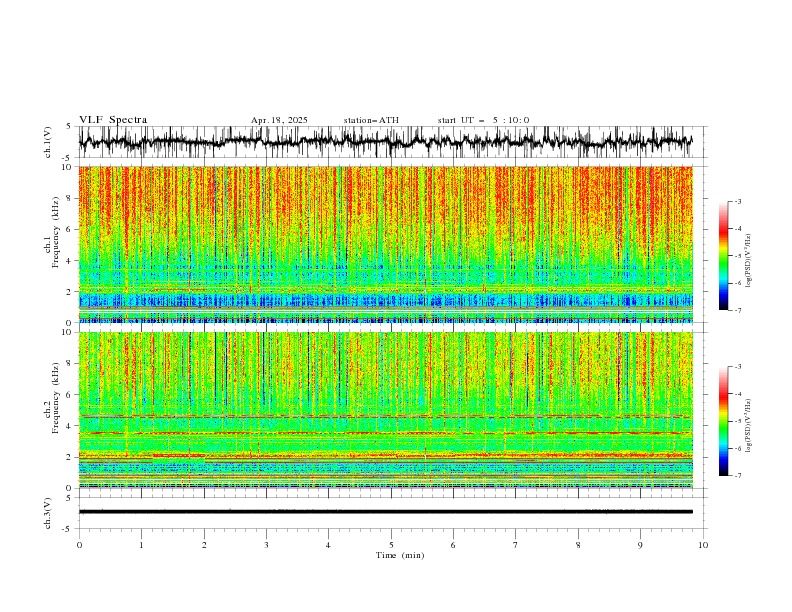This screenshot has height=612, width=792.
Task: Click the ch.2 log(PSD) colorbar title
Action: click(x=749, y=426)
